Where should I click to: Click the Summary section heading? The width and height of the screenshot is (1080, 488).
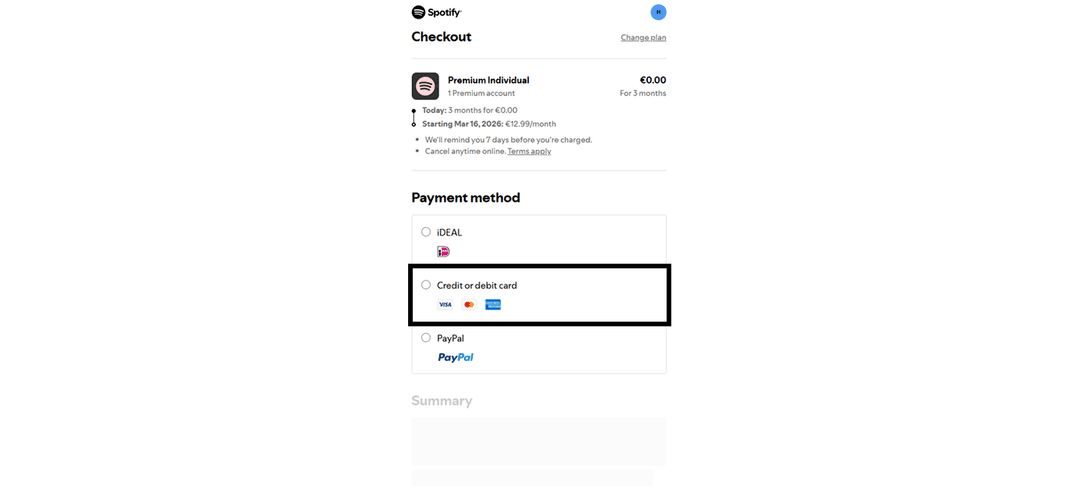pos(442,401)
